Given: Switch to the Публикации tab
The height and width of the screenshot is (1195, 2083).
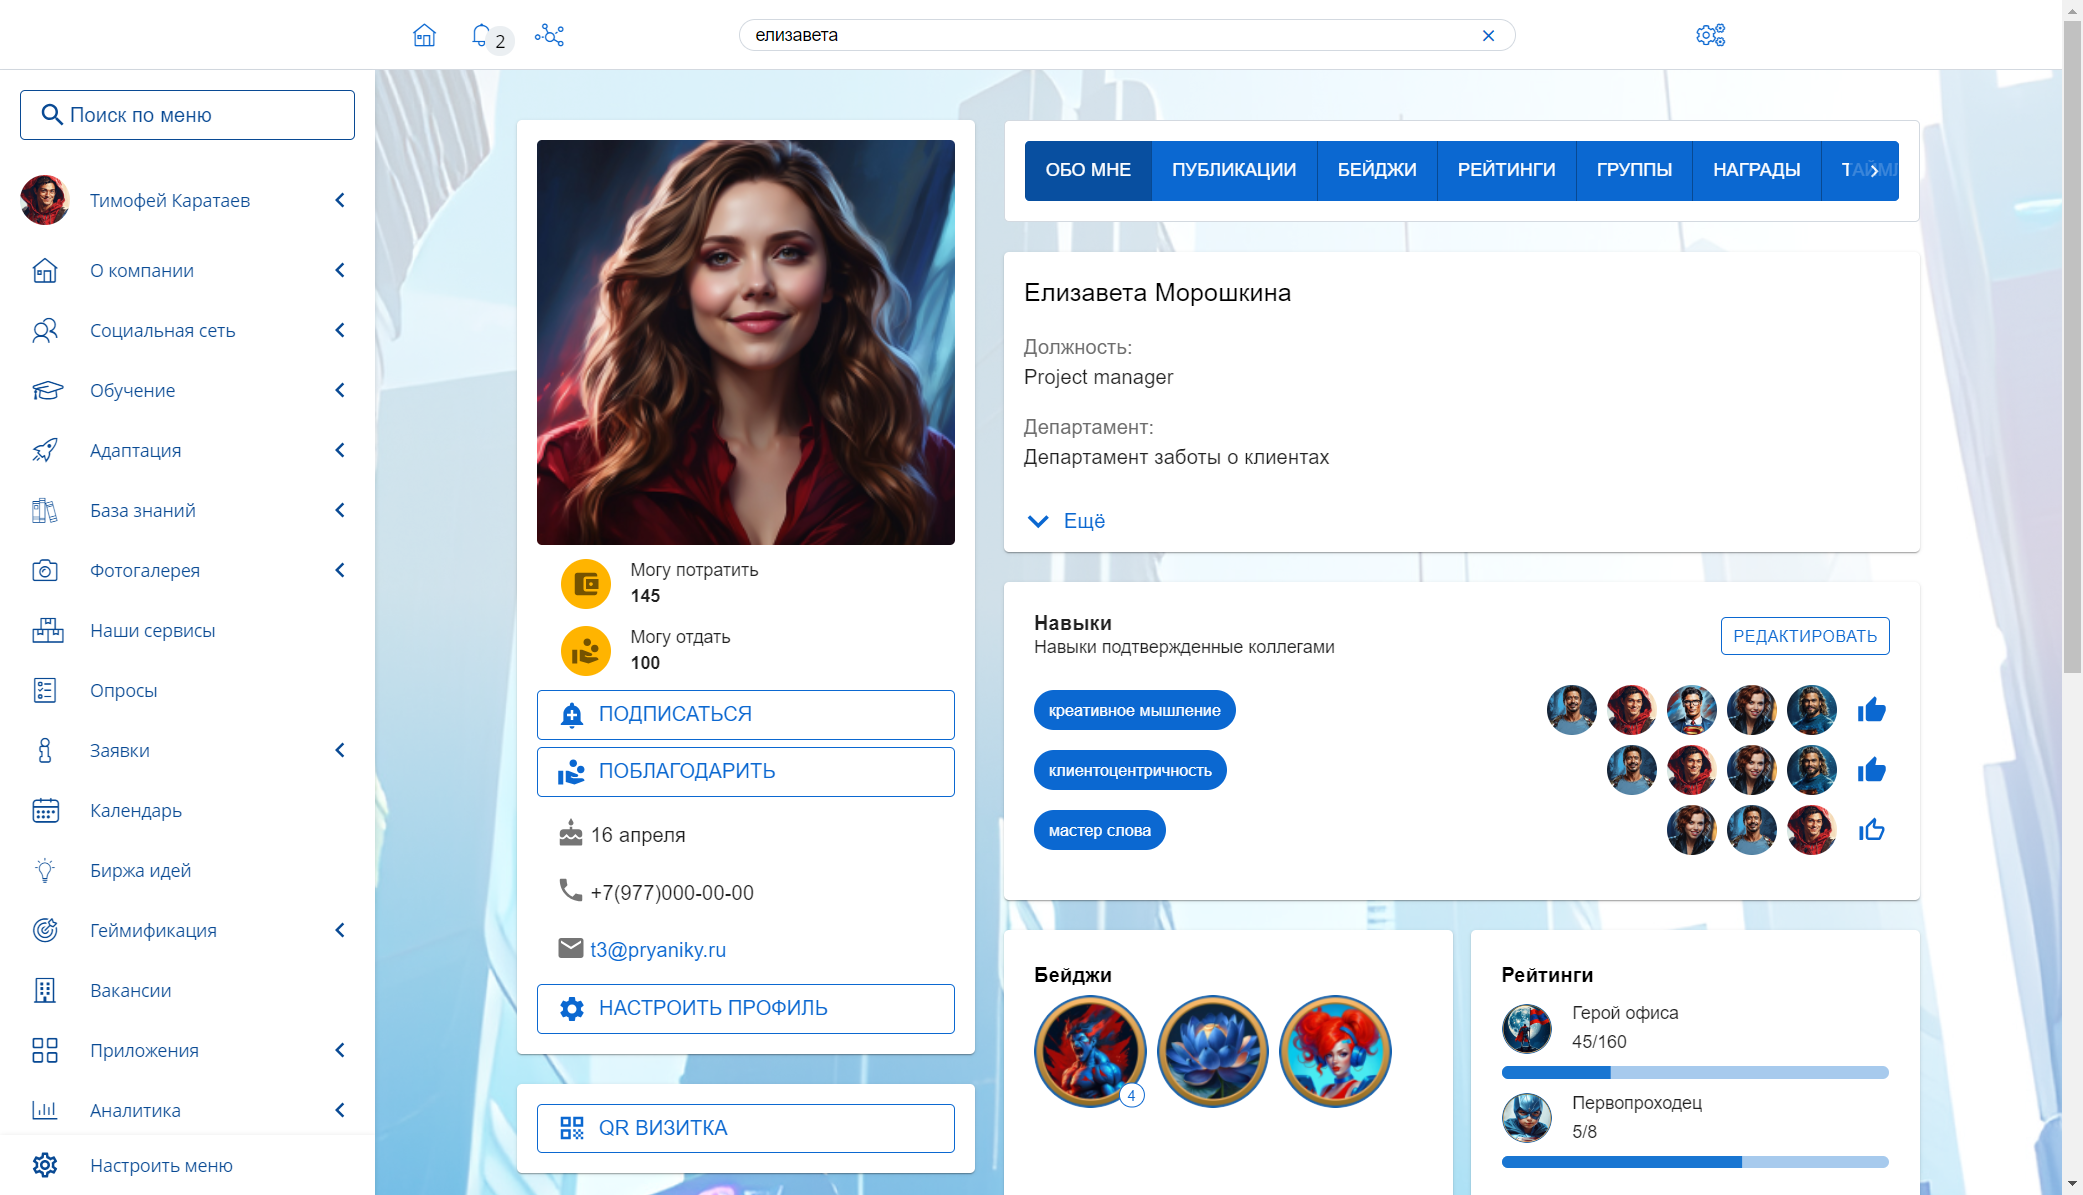Looking at the screenshot, I should coord(1233,171).
